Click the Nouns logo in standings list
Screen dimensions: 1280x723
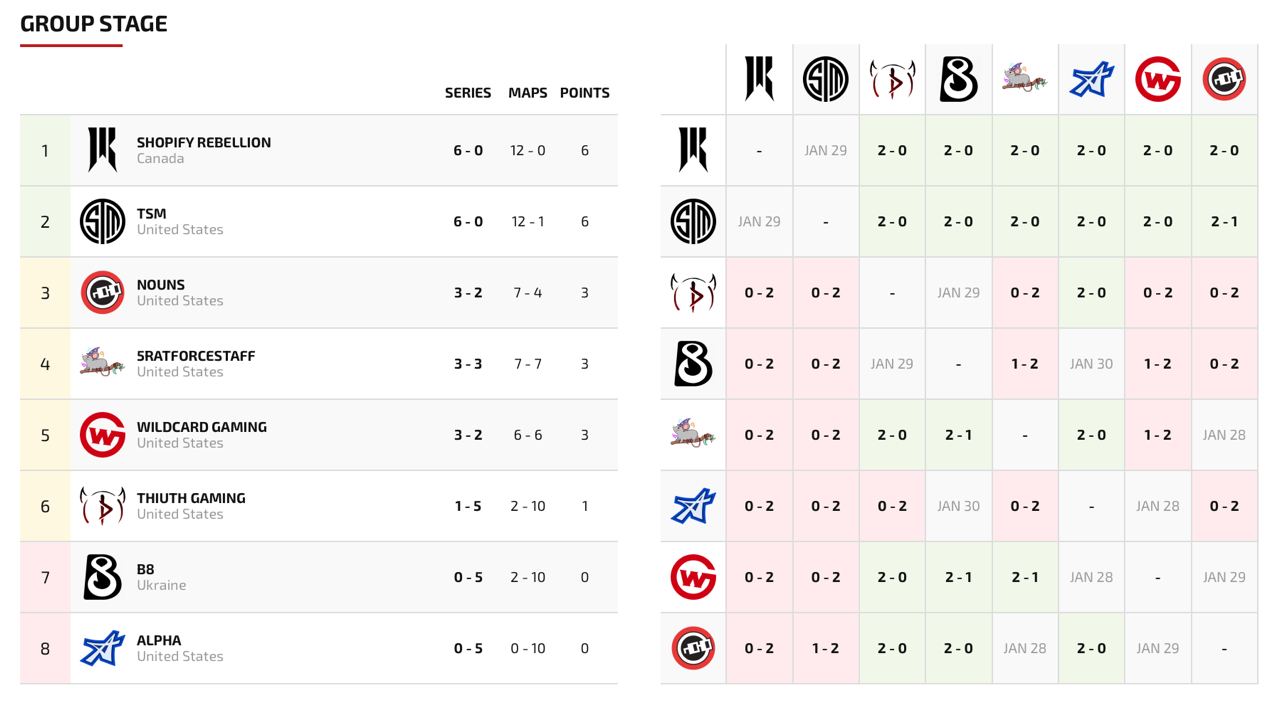(102, 292)
